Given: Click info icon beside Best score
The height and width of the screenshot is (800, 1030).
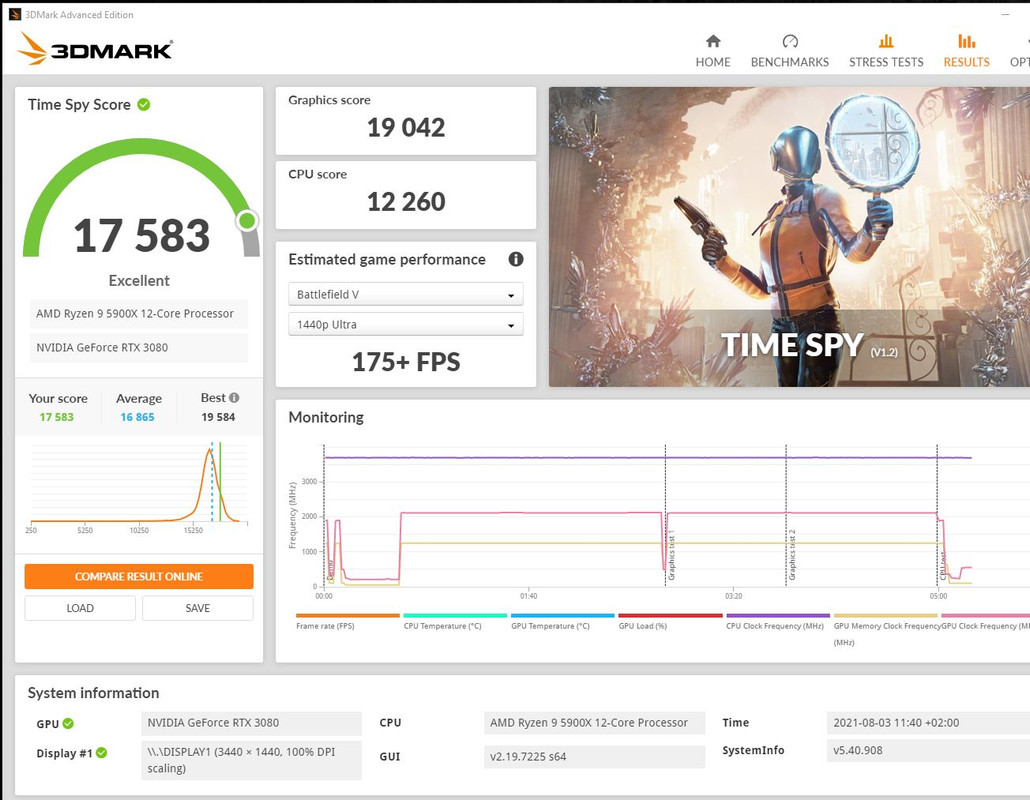Looking at the screenshot, I should coord(234,397).
